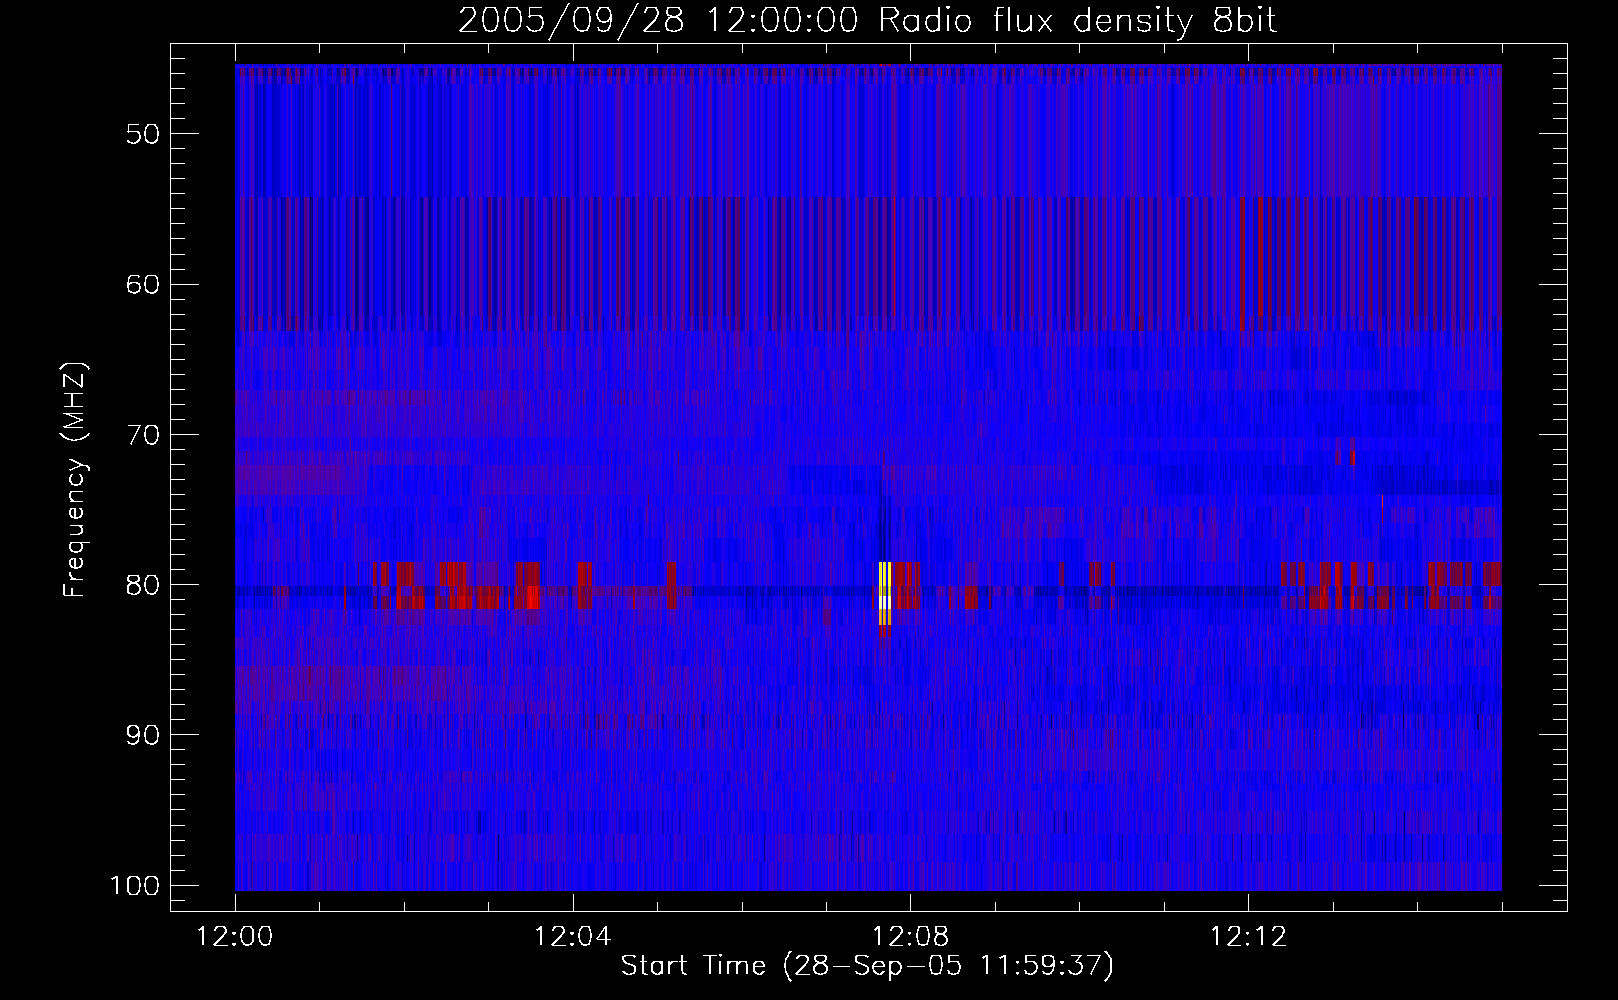This screenshot has width=1618, height=1000.
Task: Click the 'Start Time (28-Sep-05 11:59:37)' label
Action: point(867,966)
